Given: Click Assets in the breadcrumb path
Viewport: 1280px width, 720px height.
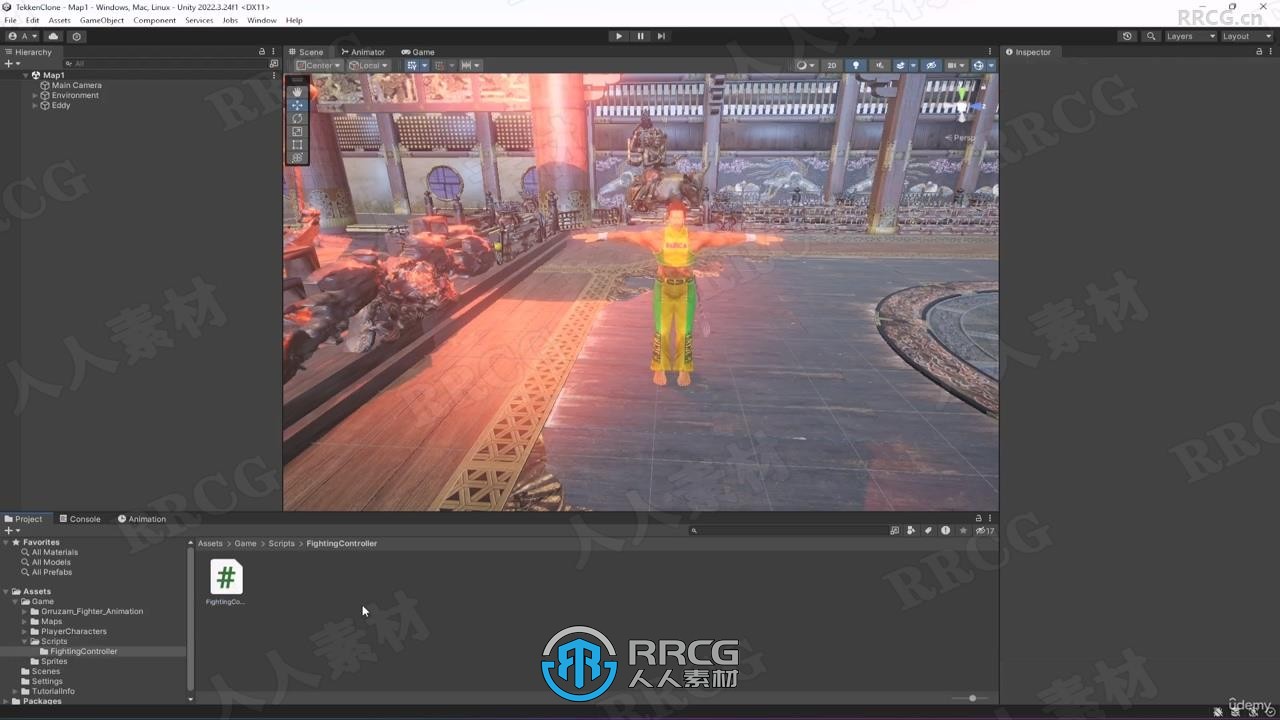Looking at the screenshot, I should point(210,543).
